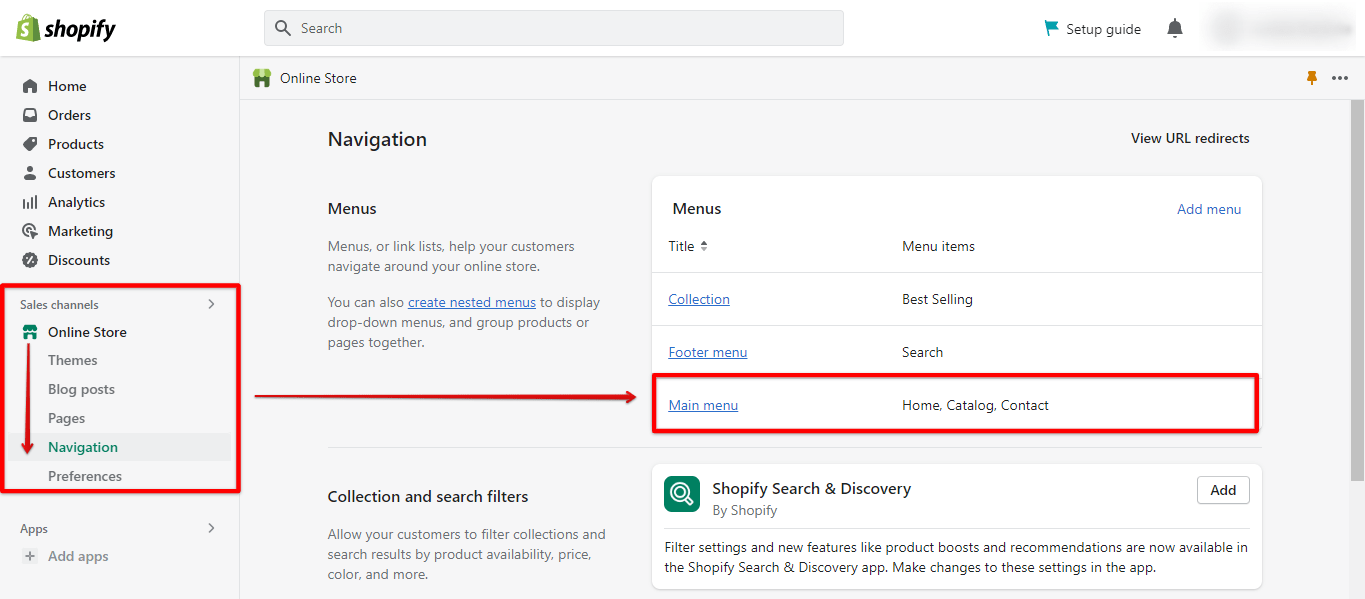Expand the Sales channels chevron
This screenshot has width=1365, height=599.
[x=211, y=304]
